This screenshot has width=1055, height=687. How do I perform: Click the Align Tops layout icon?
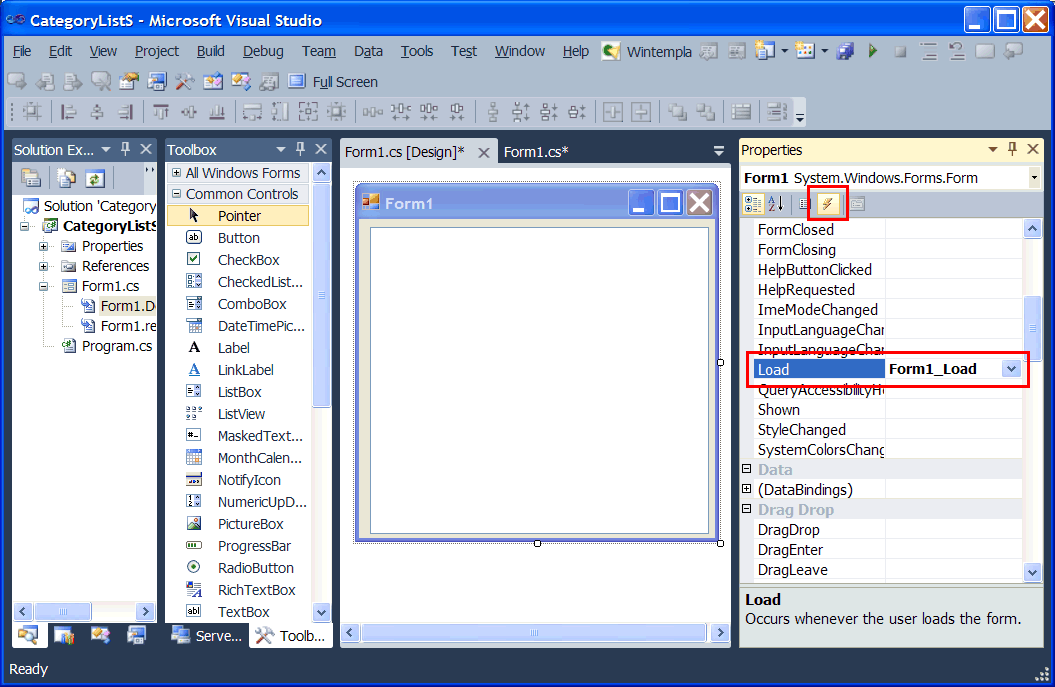(160, 112)
